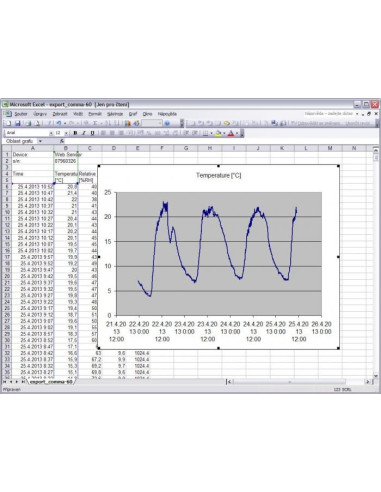Viewport: 381px width, 492px height.
Task: Click the horizontal scrollbar right arrow
Action: [368, 382]
